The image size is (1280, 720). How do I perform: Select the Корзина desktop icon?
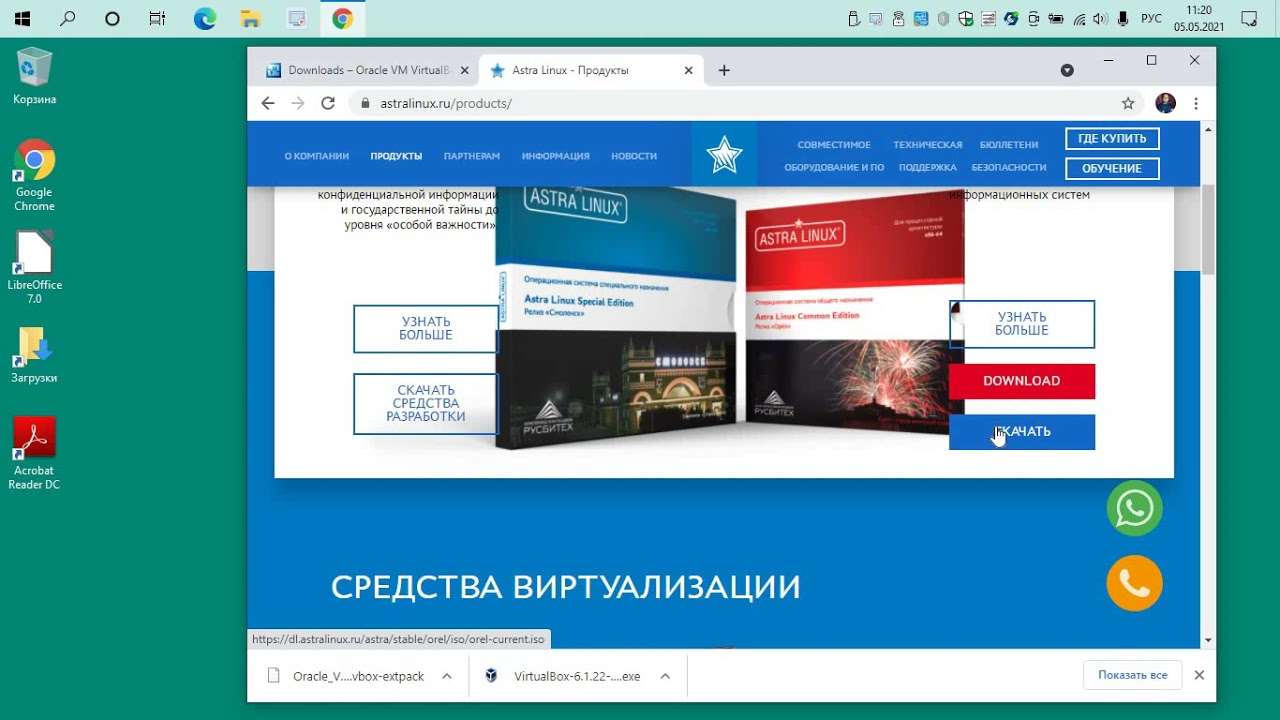35,77
